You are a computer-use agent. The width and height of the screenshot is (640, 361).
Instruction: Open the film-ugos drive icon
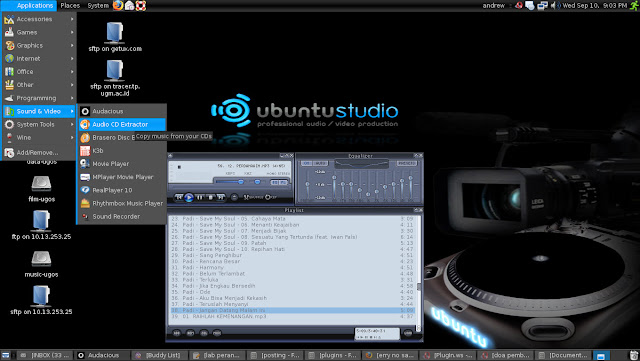[x=41, y=189]
